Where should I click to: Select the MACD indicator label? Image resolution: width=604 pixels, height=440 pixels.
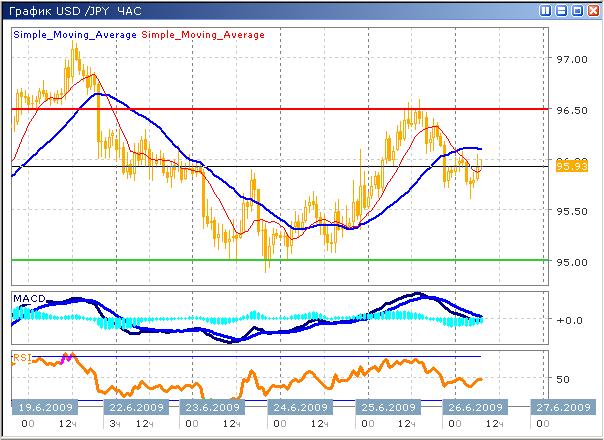[27, 298]
